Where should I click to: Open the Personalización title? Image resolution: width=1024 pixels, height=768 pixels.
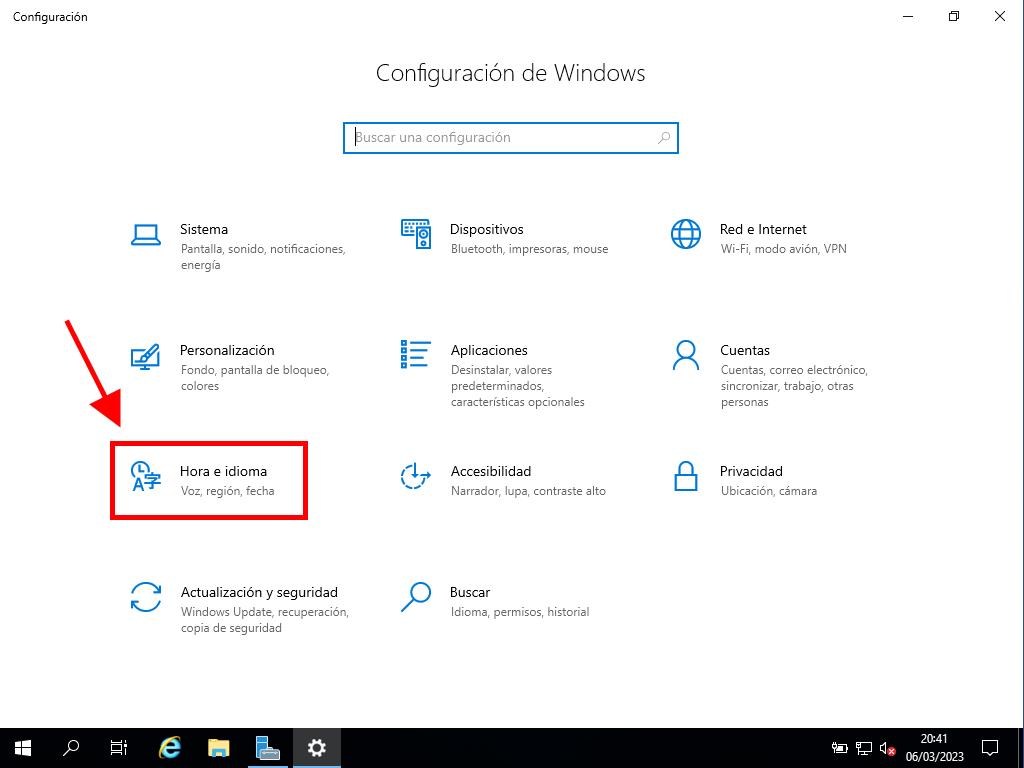click(x=227, y=350)
